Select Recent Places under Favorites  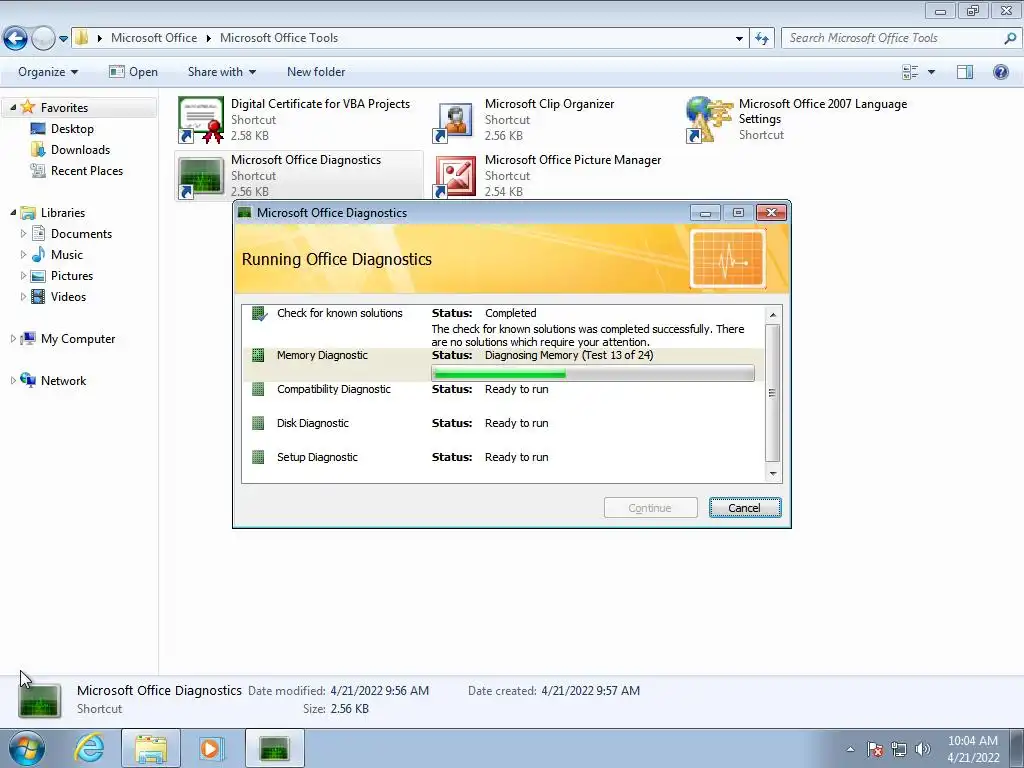pyautogui.click(x=77, y=170)
